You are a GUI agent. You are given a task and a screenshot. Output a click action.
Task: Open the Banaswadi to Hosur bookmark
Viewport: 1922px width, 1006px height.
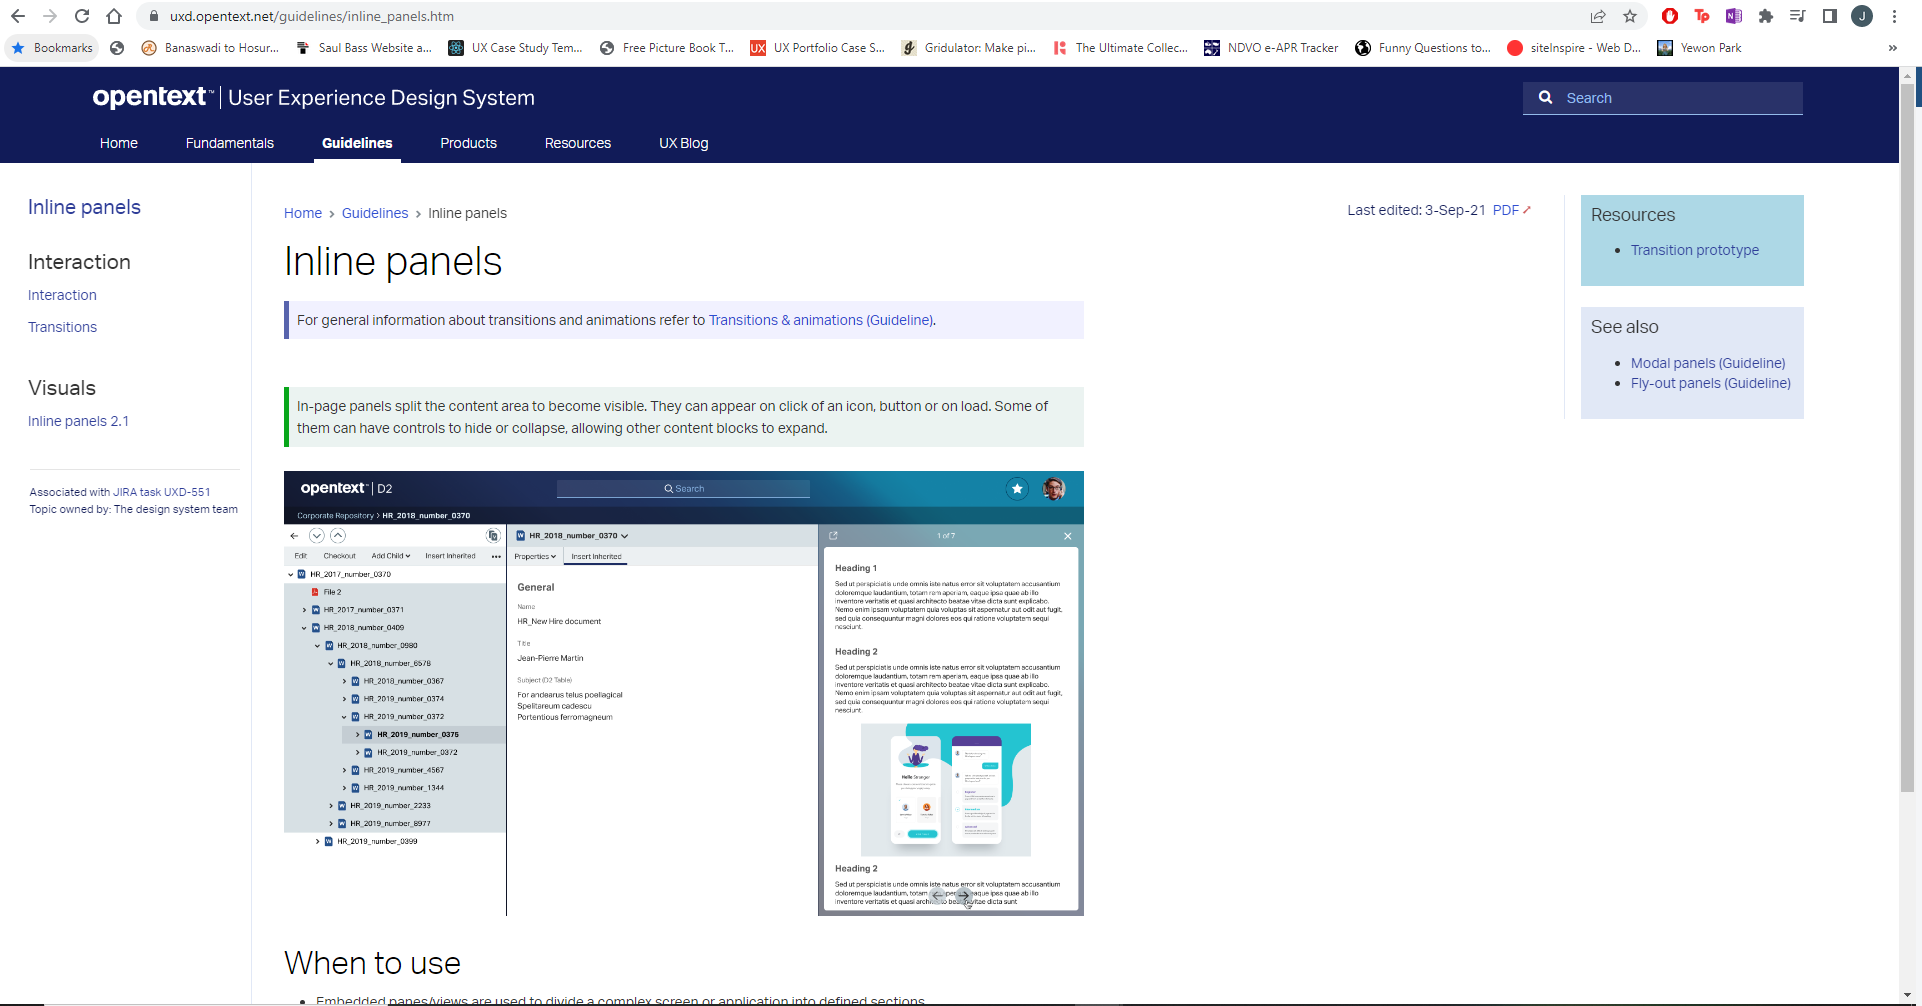pos(210,48)
